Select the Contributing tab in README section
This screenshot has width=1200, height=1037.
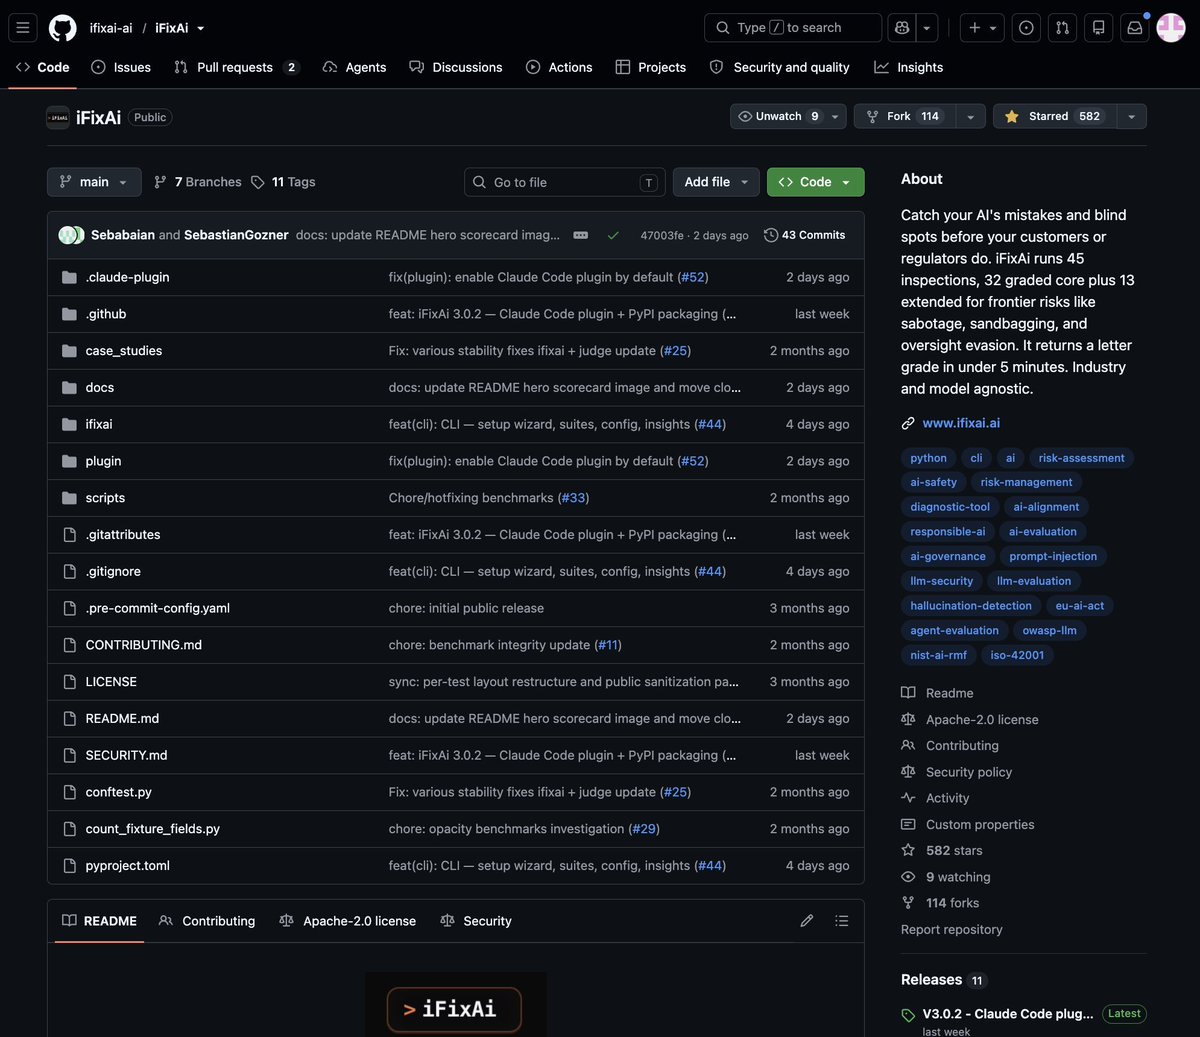[207, 921]
